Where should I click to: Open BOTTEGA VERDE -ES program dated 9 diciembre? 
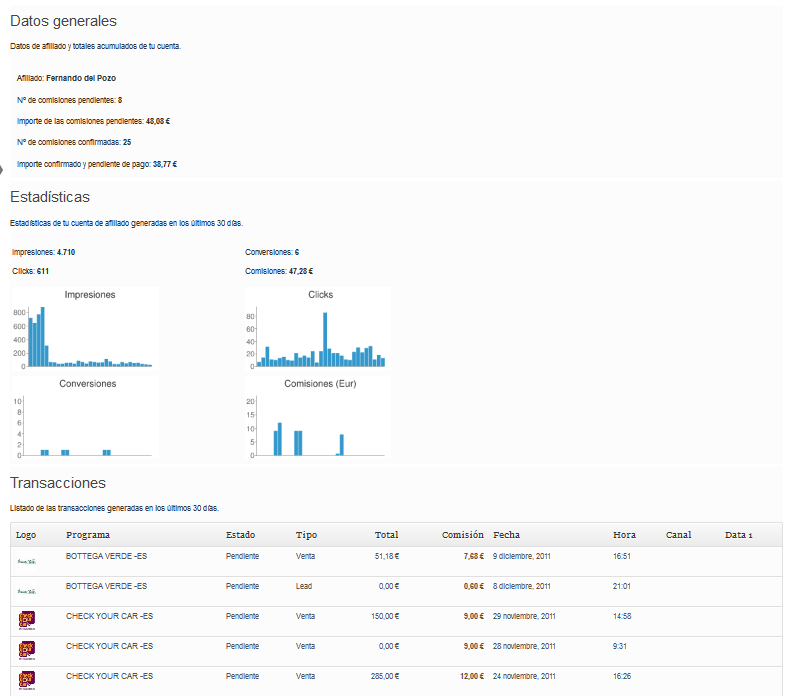coord(106,557)
